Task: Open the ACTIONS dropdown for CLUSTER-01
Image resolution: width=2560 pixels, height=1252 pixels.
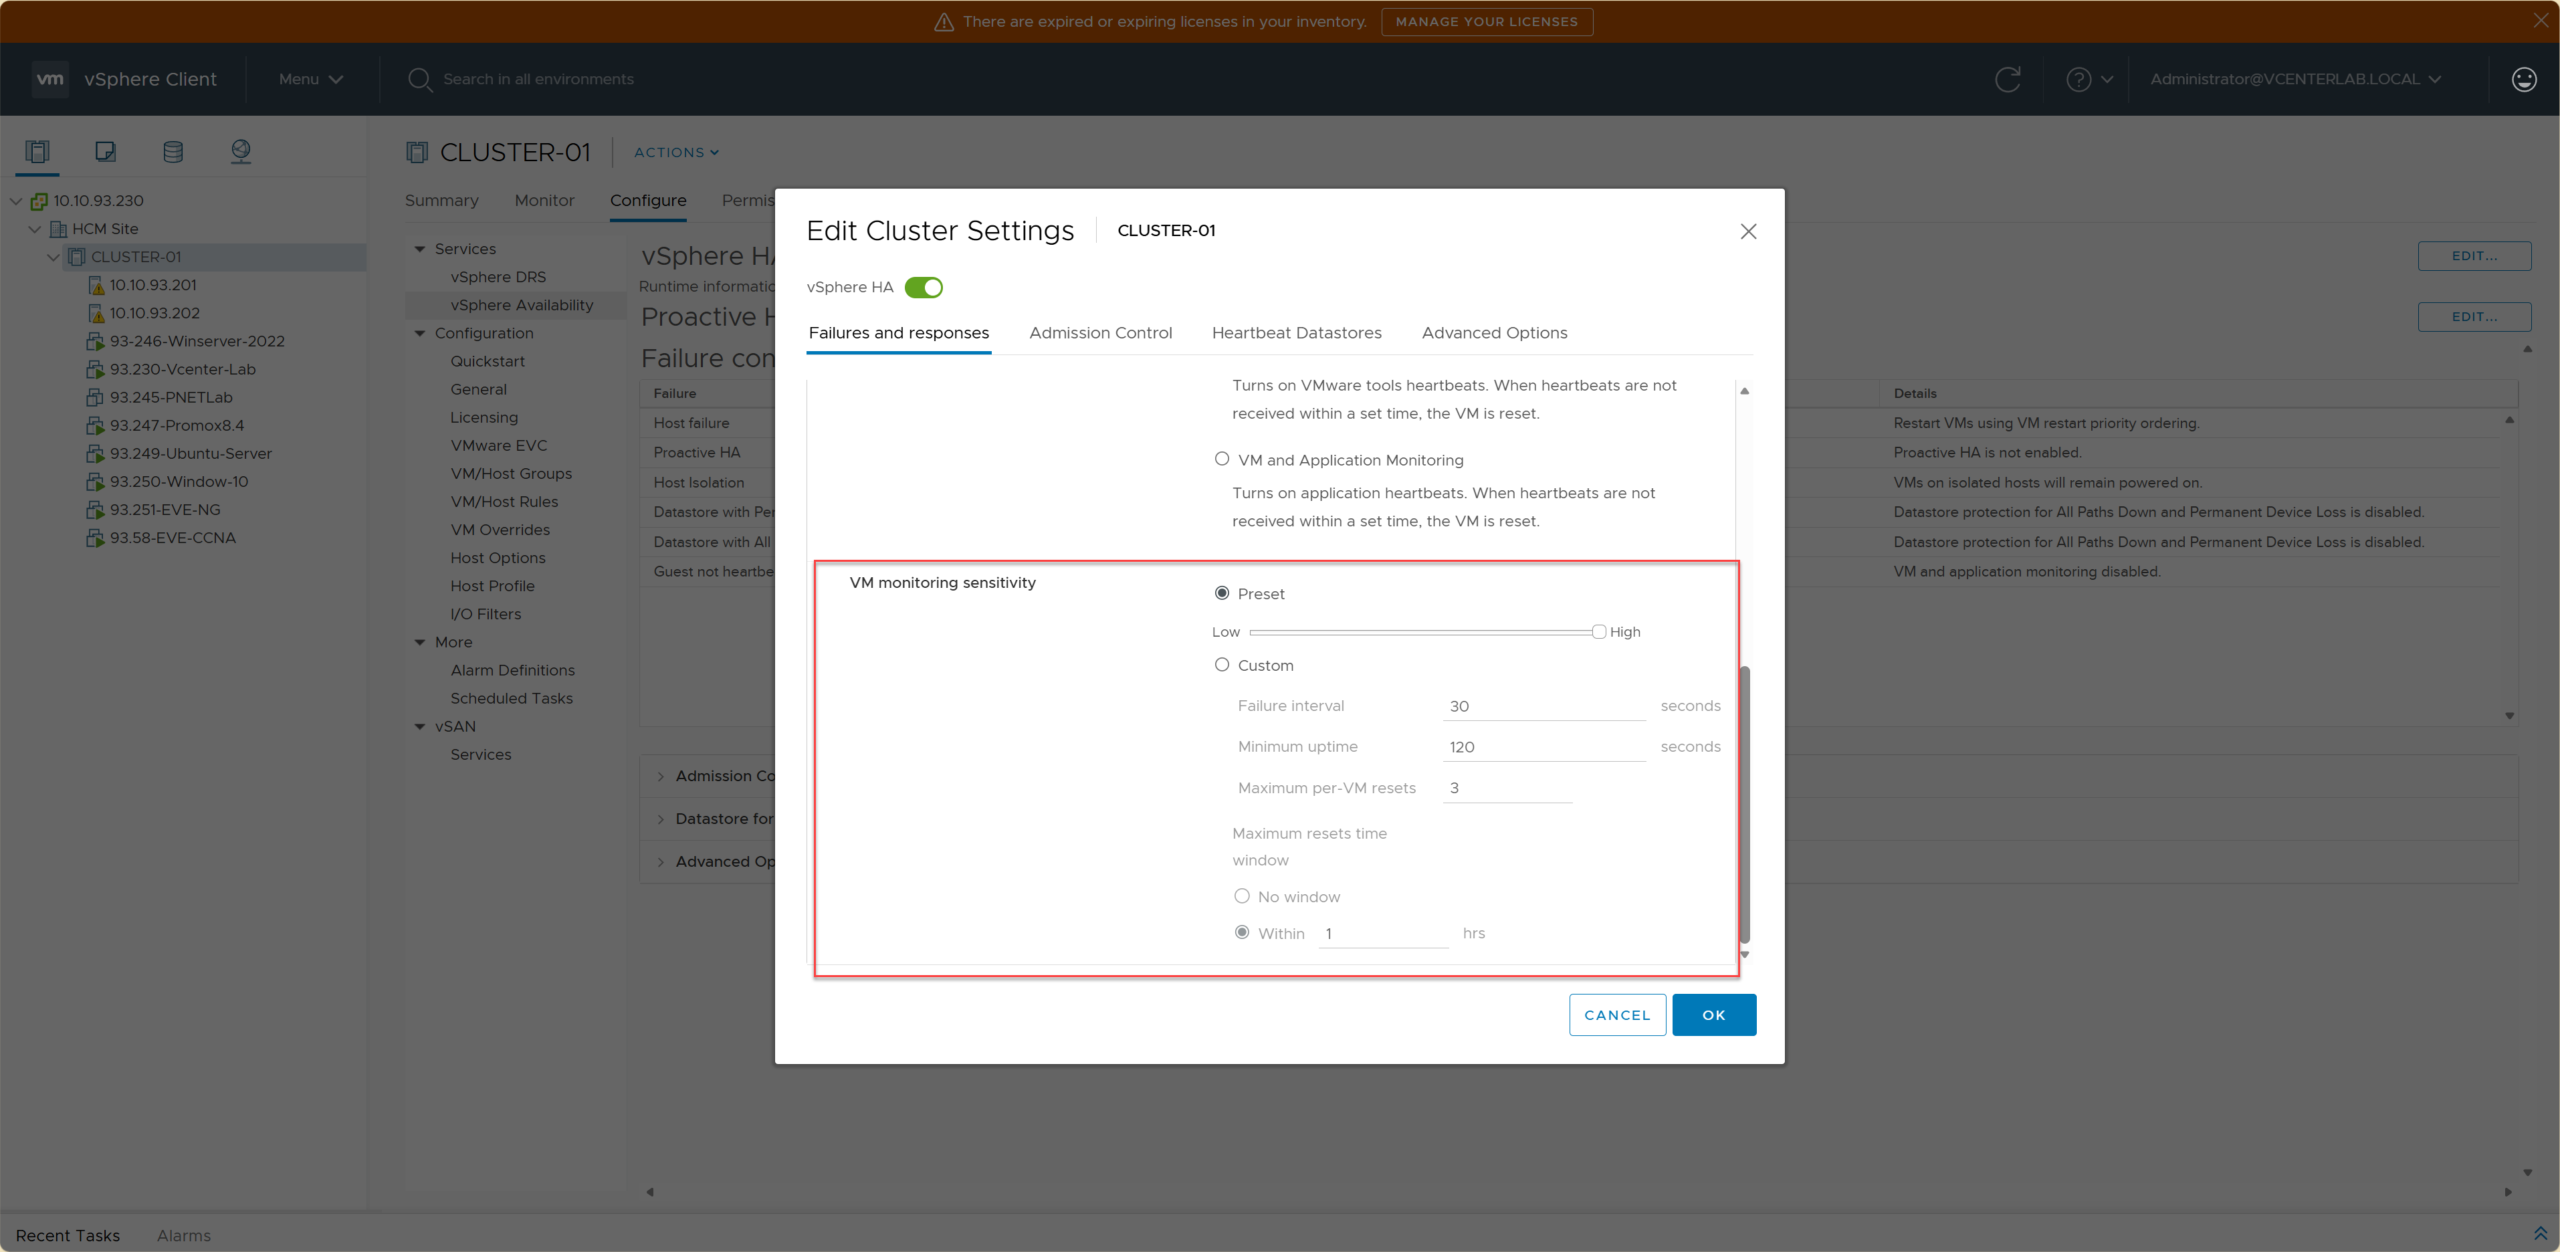Action: click(x=676, y=152)
